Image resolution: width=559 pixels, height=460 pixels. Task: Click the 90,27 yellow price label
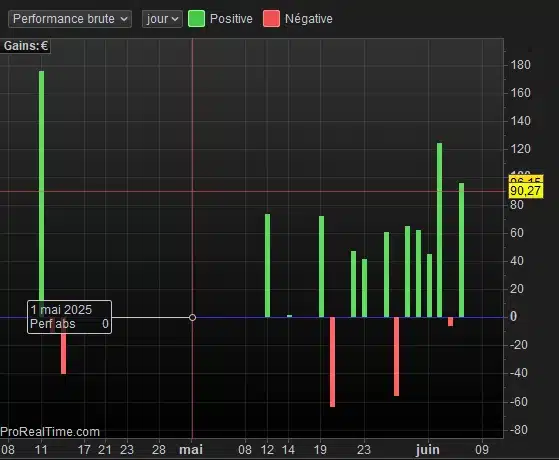526,191
